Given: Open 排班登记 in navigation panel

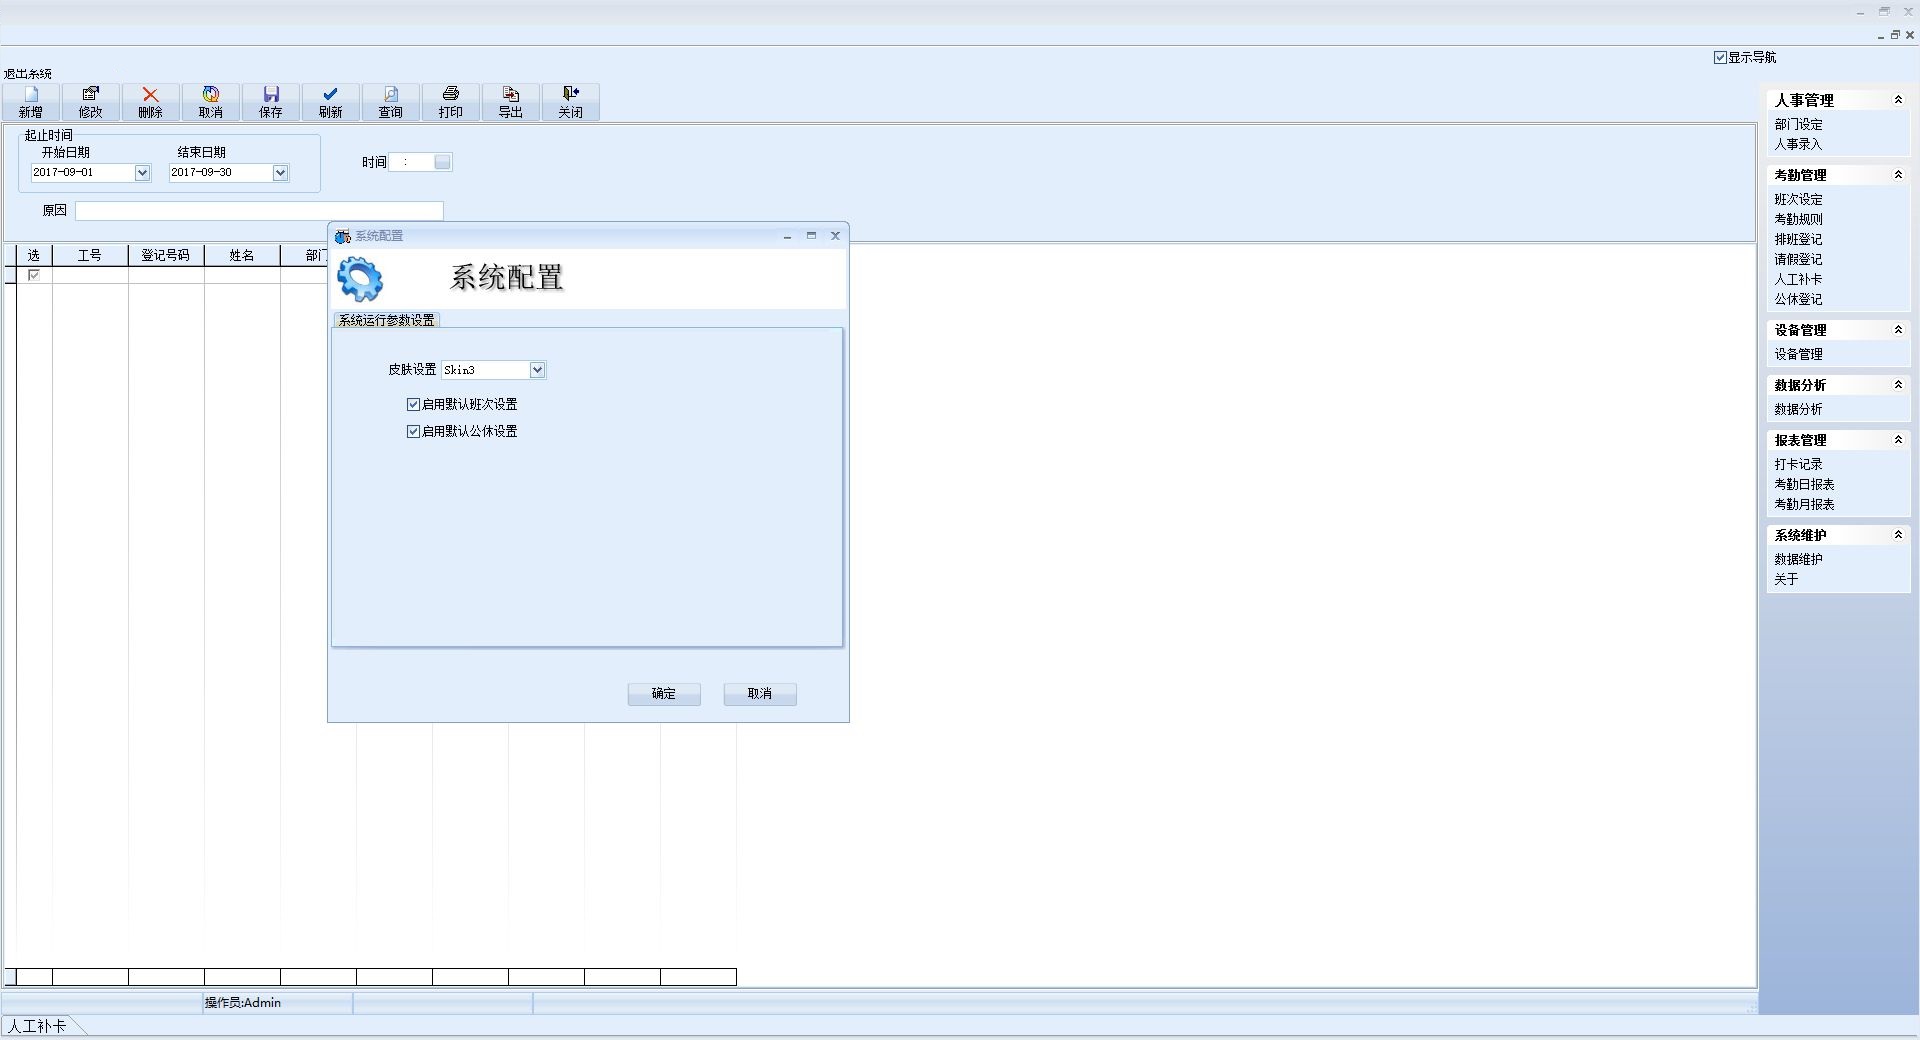Looking at the screenshot, I should point(1798,239).
